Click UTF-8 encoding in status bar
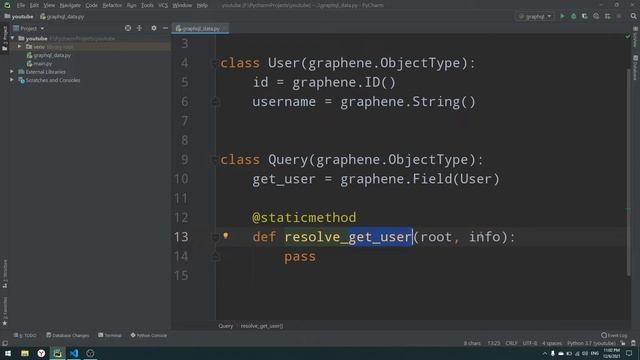 point(530,343)
